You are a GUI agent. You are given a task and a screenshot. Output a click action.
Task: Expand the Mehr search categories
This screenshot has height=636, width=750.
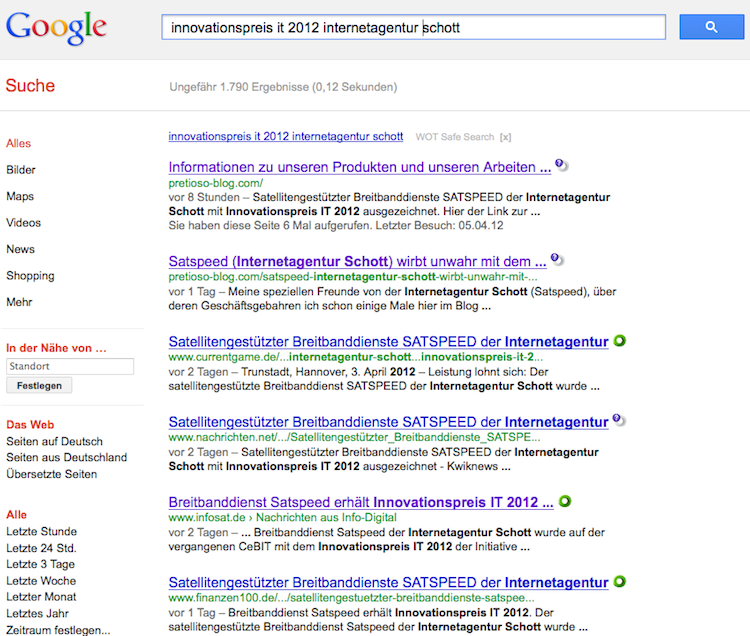pyautogui.click(x=19, y=302)
